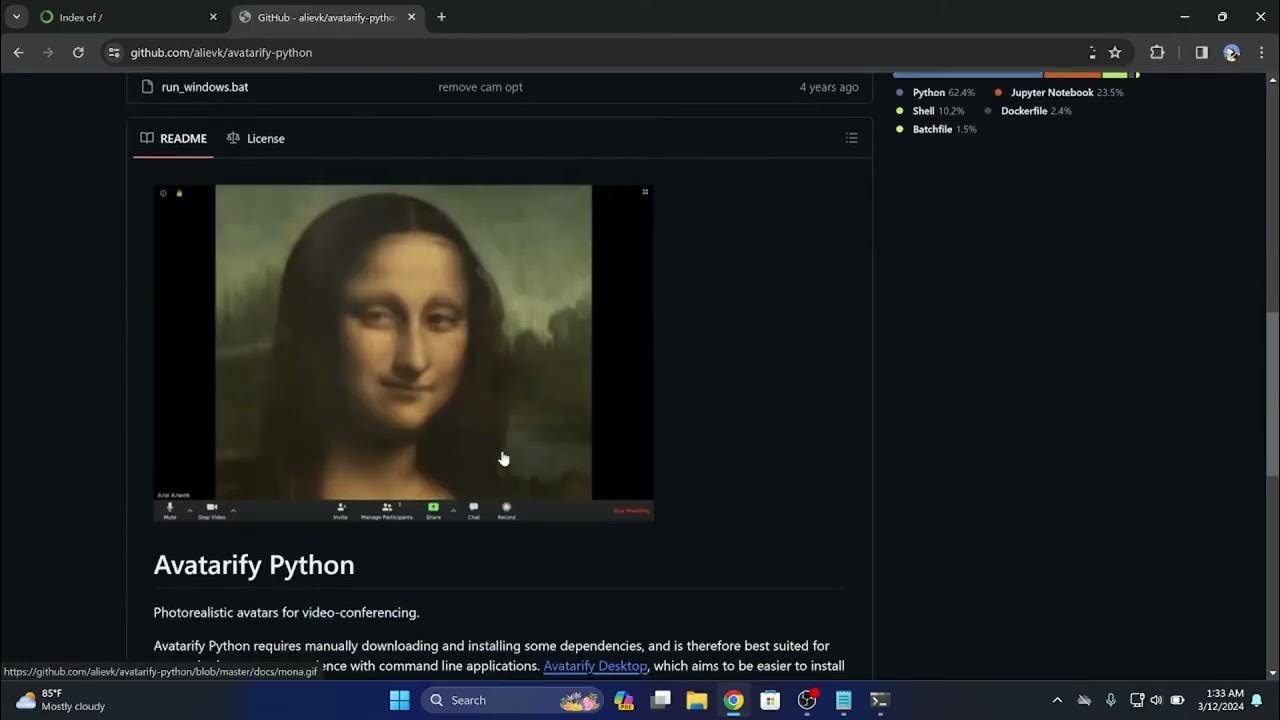Viewport: 1280px width, 720px height.
Task: Open Copilot from the taskbar
Action: (624, 700)
